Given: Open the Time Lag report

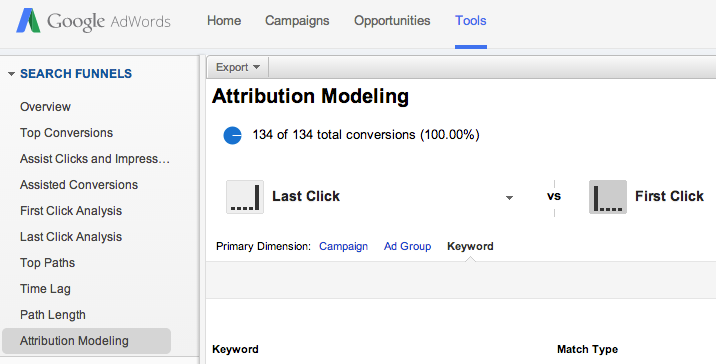Looking at the screenshot, I should pos(45,289).
